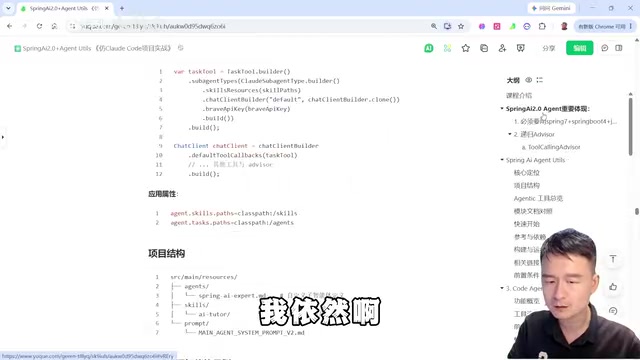Jump to 课程介绍 in outline
Screen dimensions: 640x360
[x=519, y=96]
